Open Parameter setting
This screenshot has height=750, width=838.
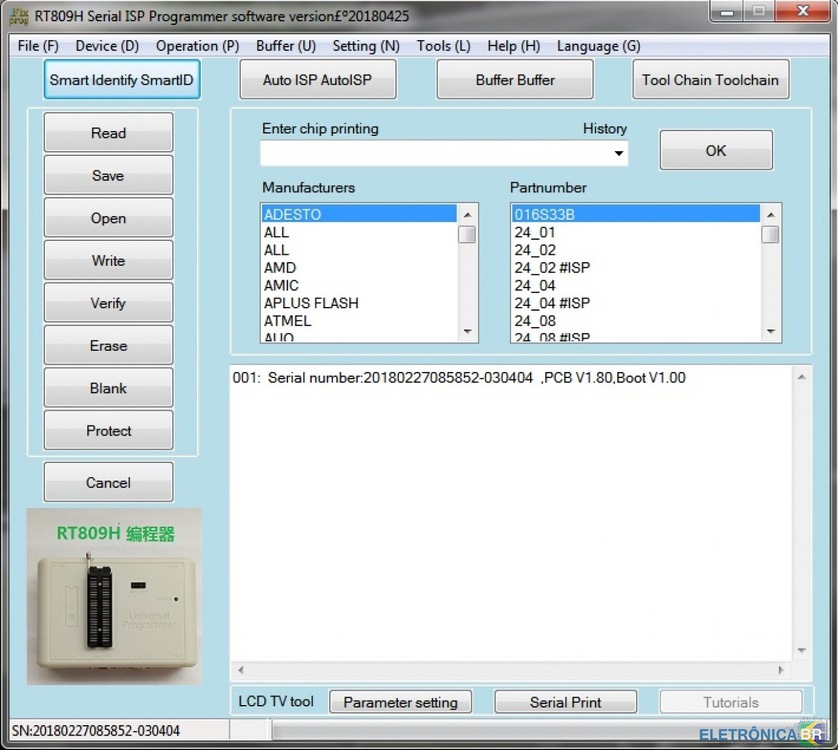click(x=400, y=701)
